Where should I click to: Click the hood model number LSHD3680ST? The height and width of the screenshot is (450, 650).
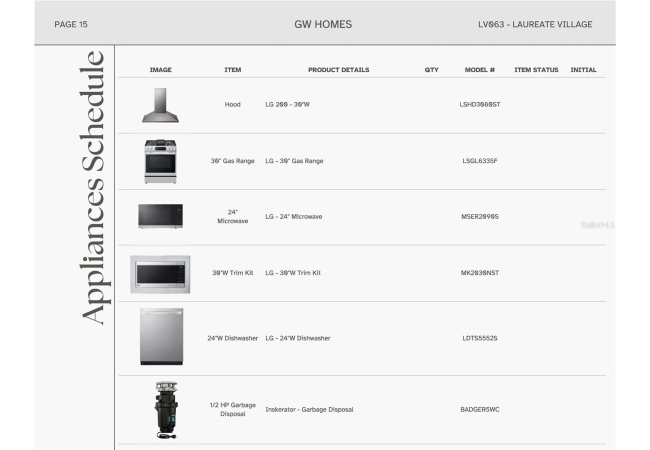pyautogui.click(x=480, y=104)
